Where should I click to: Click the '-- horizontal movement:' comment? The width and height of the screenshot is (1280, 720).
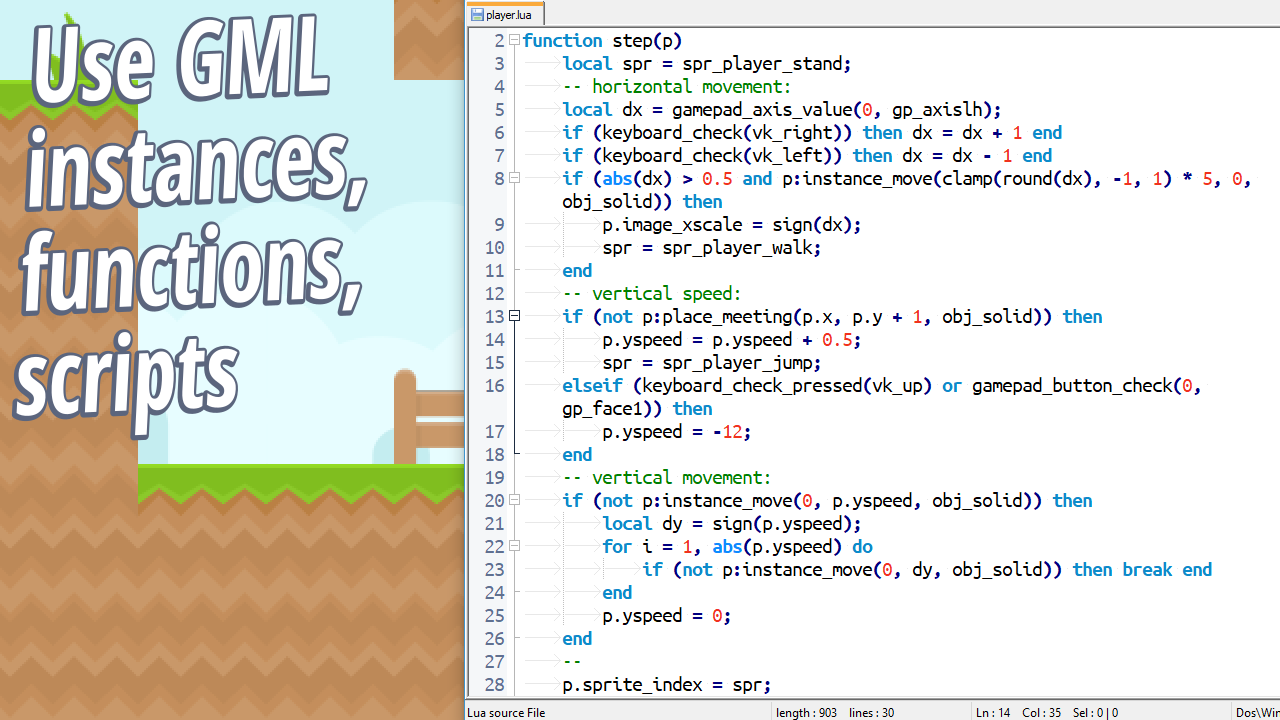677,87
